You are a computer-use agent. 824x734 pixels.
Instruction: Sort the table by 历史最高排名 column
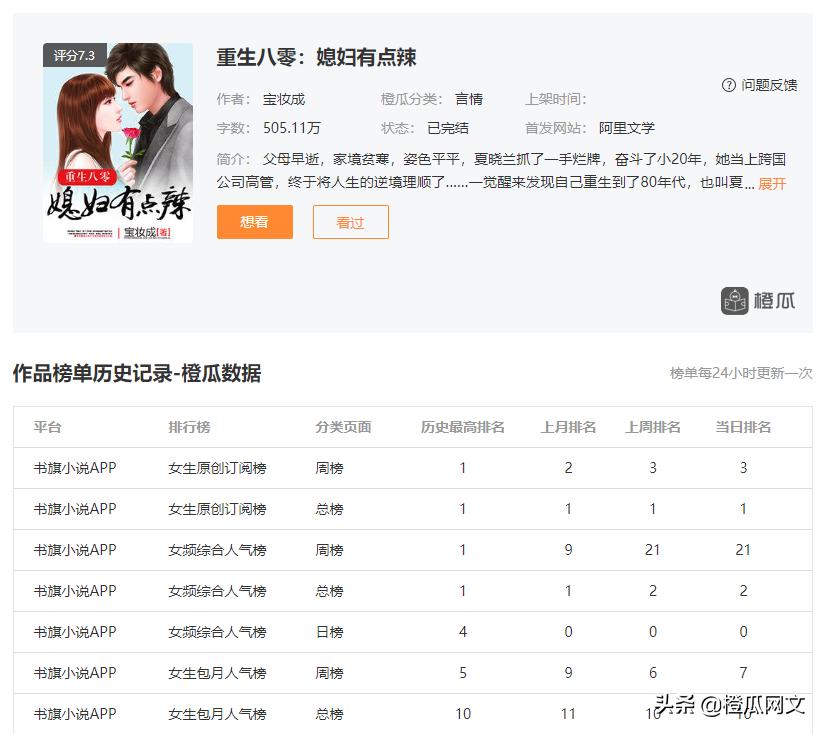(460, 426)
